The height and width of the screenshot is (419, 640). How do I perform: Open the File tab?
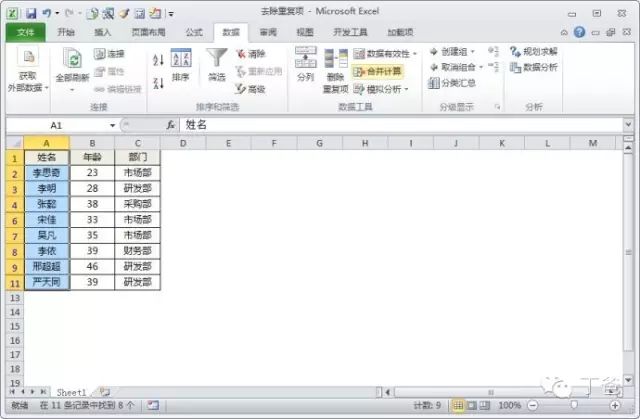point(25,32)
